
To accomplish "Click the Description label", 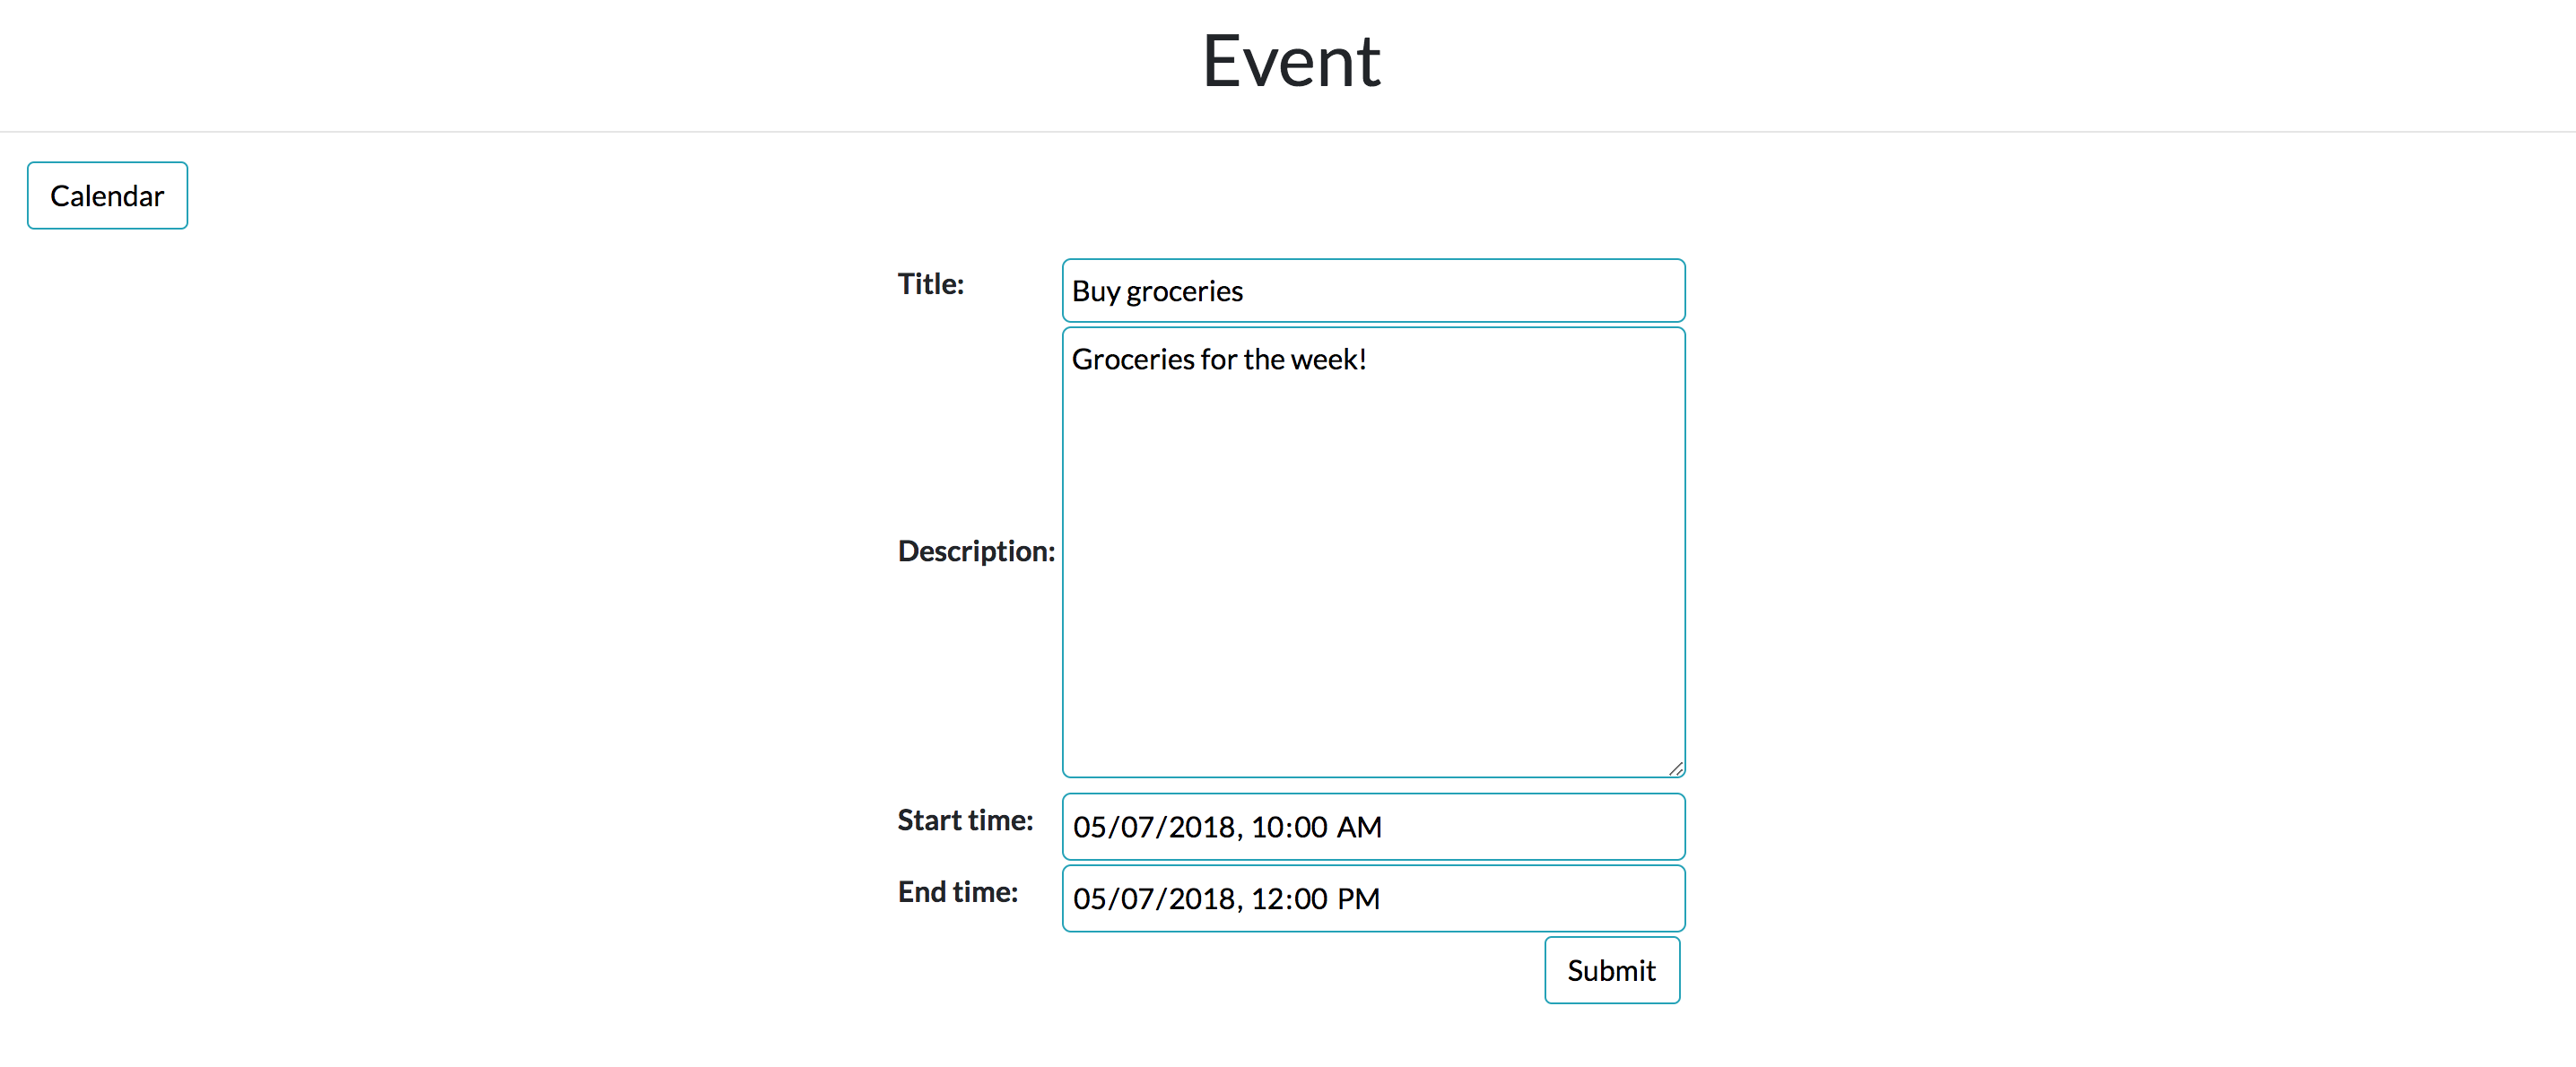I will pyautogui.click(x=975, y=551).
